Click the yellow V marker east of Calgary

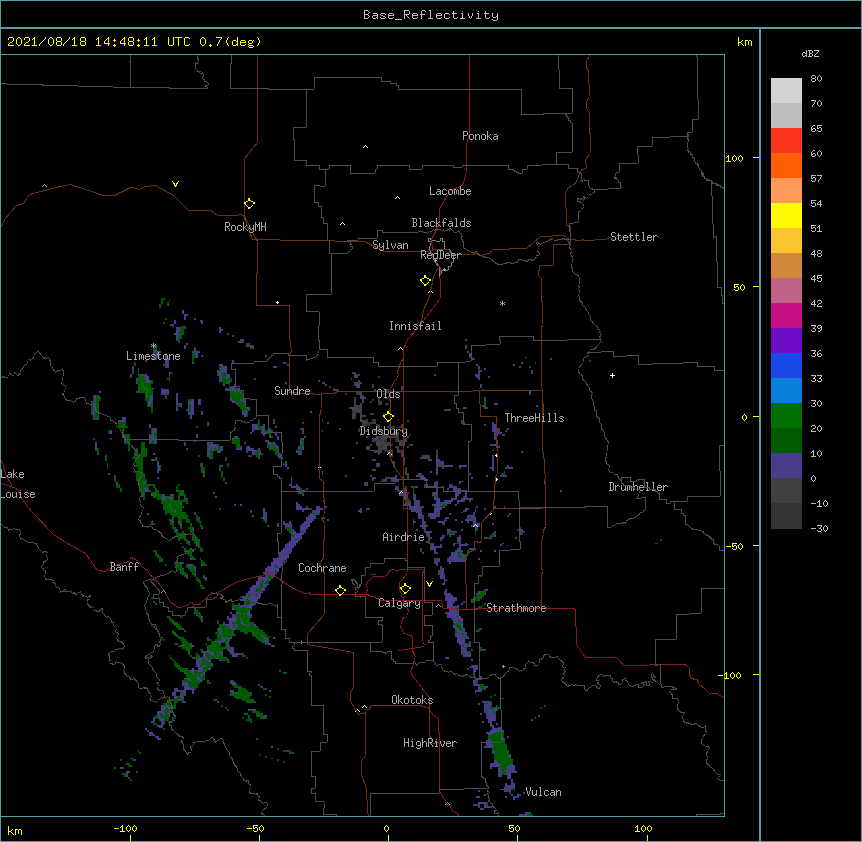tap(429, 584)
